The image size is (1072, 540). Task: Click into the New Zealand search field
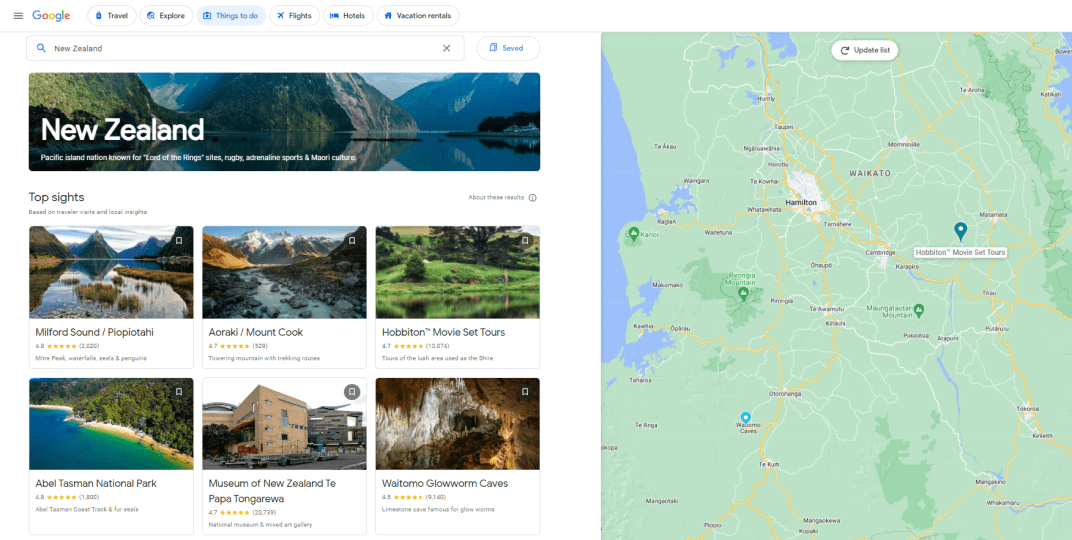[x=245, y=49]
